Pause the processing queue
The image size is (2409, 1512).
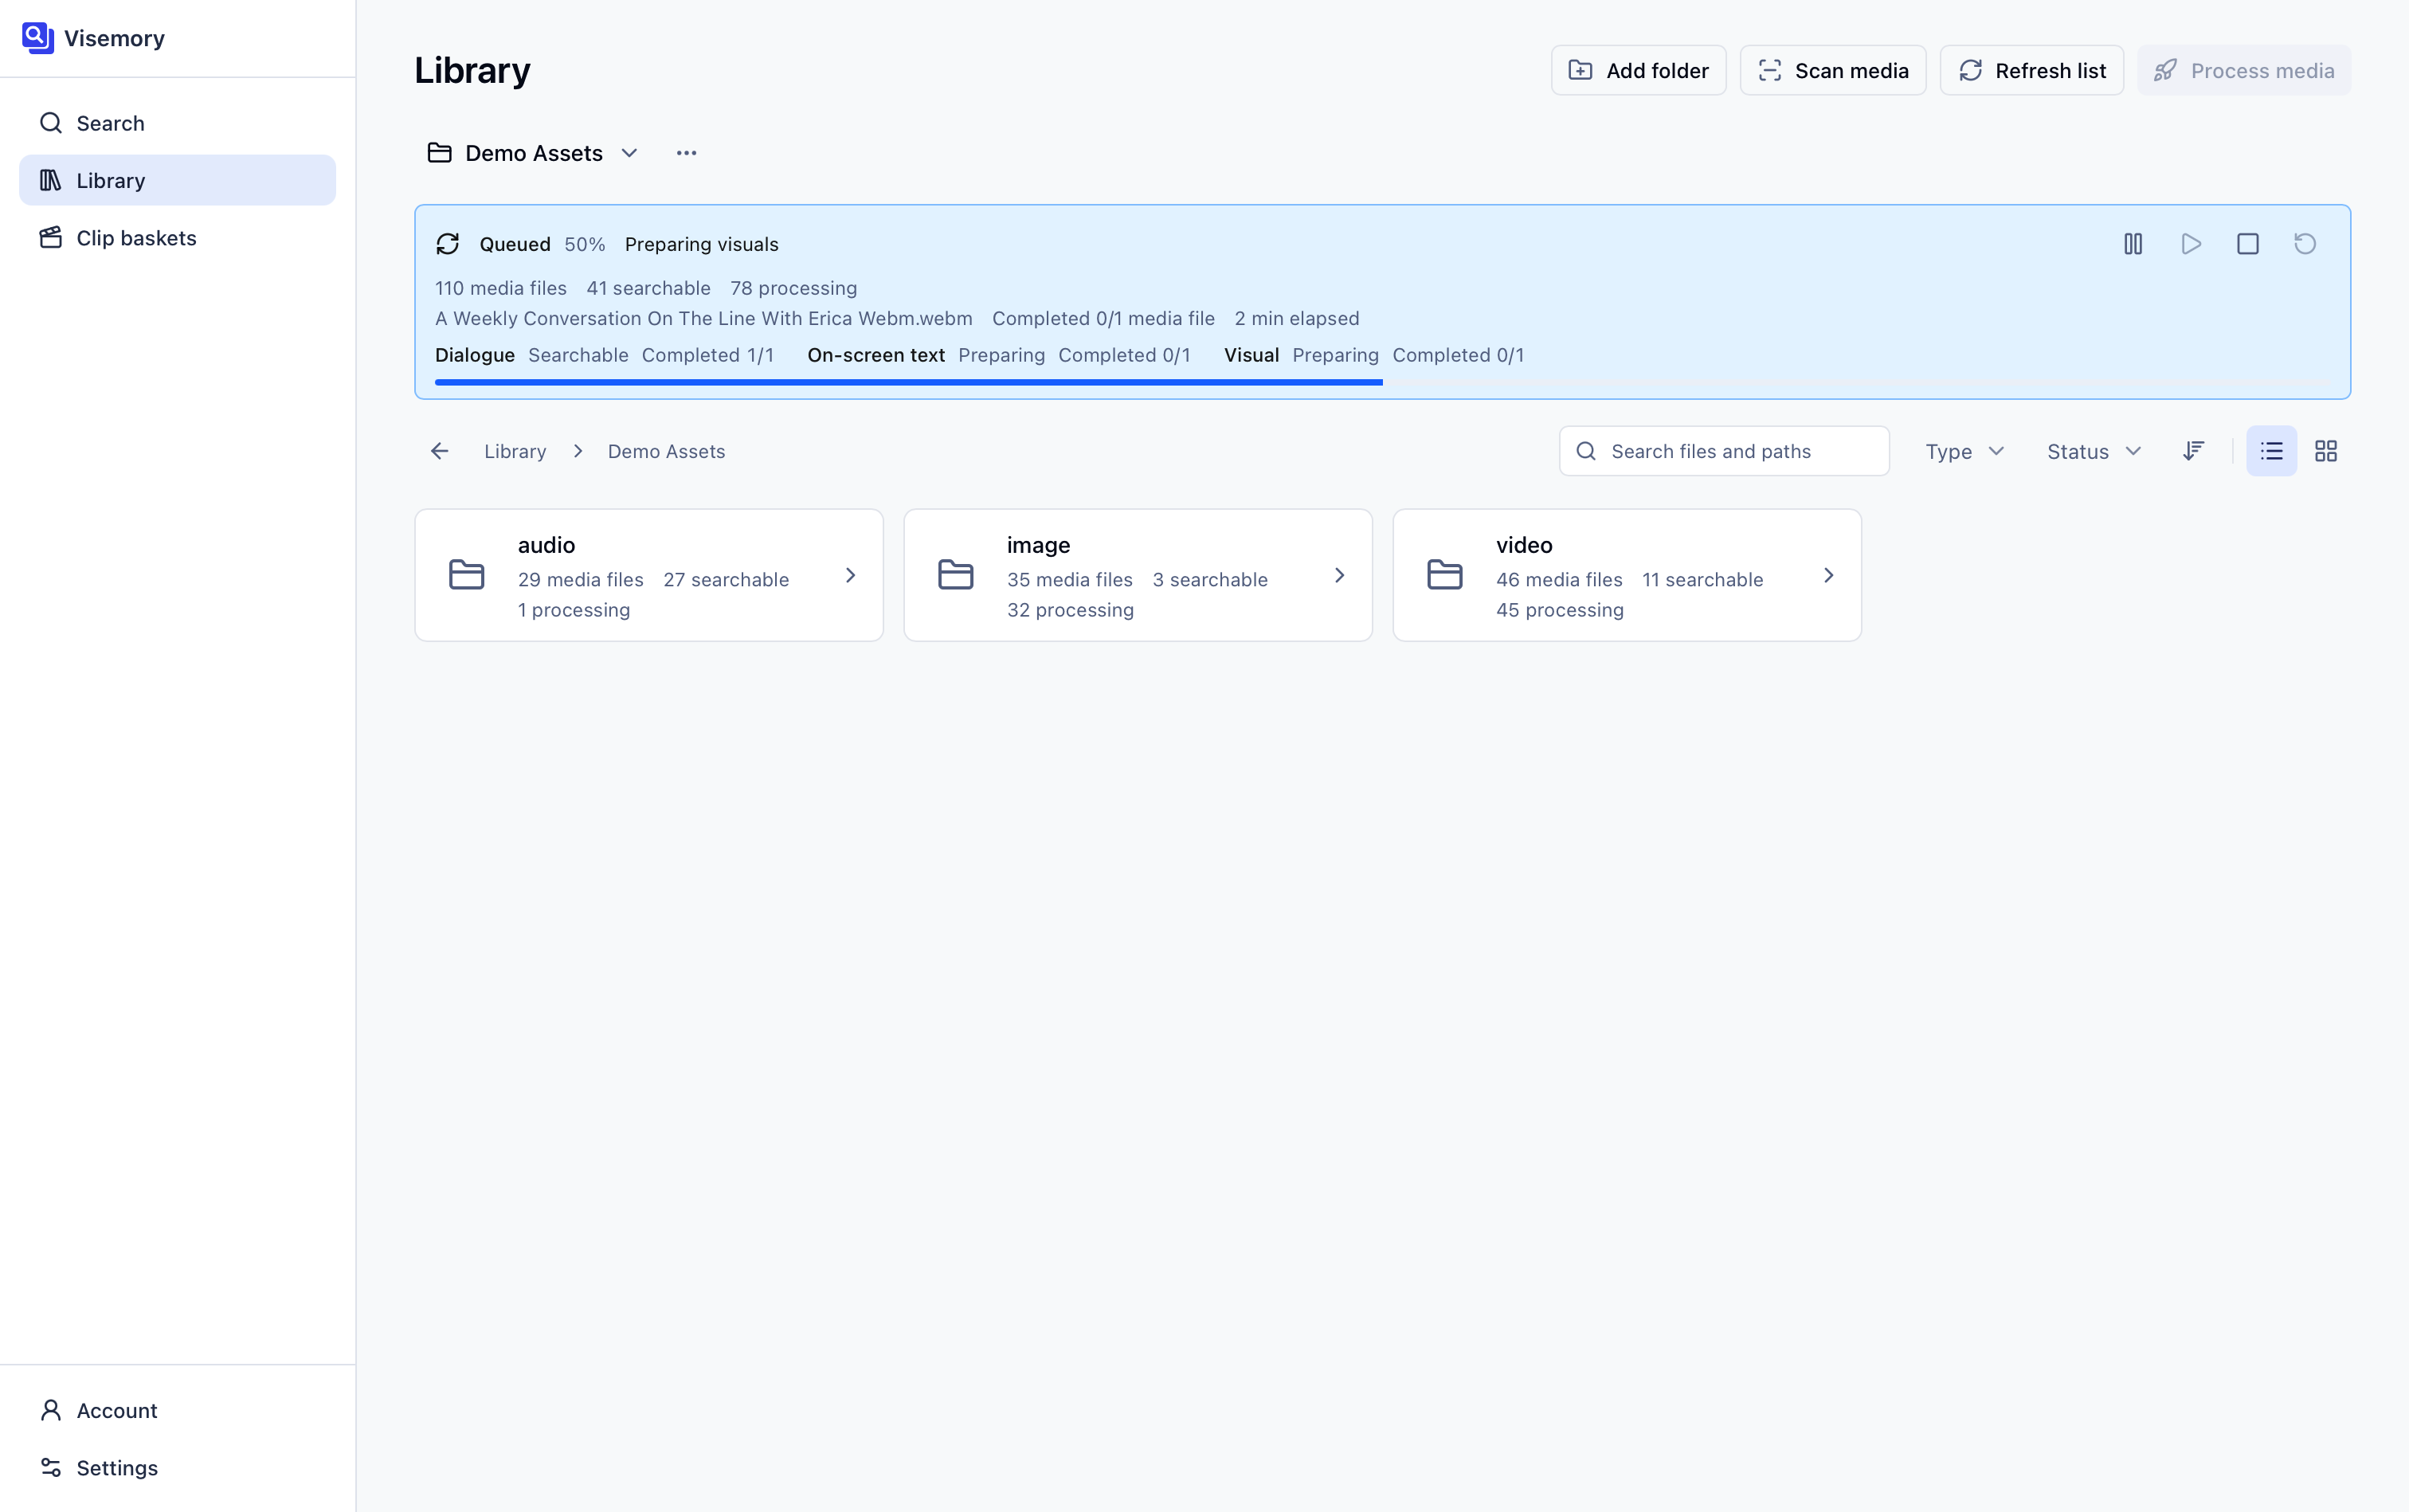coord(2133,244)
